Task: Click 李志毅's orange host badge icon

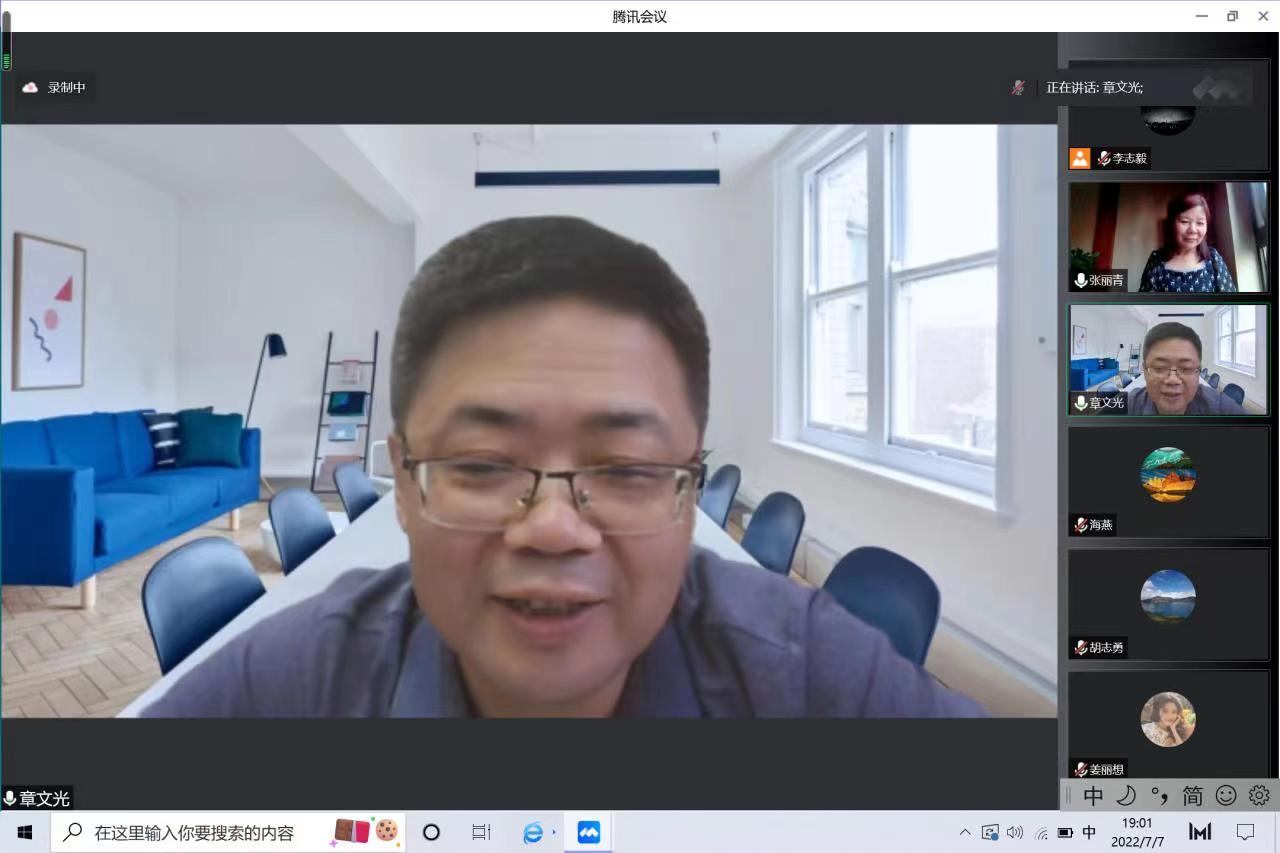Action: click(1079, 158)
